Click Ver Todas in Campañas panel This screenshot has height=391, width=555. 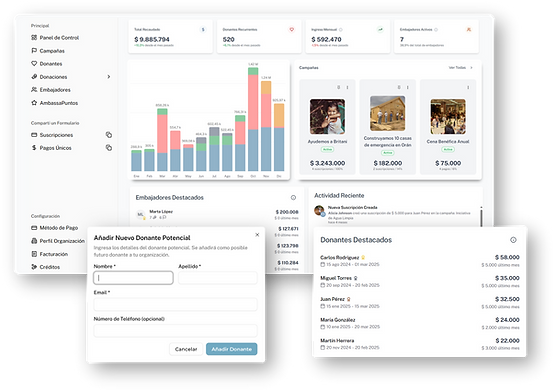(x=460, y=68)
